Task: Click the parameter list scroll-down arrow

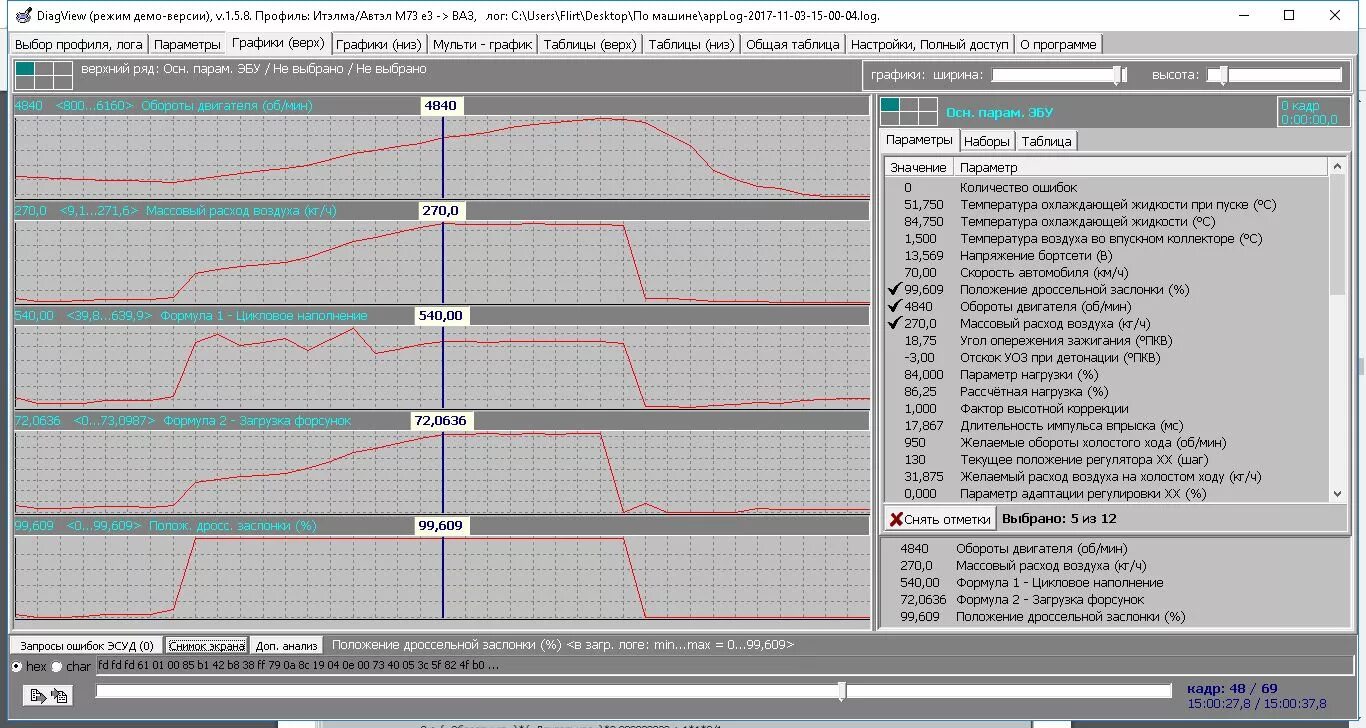Action: tap(1338, 493)
